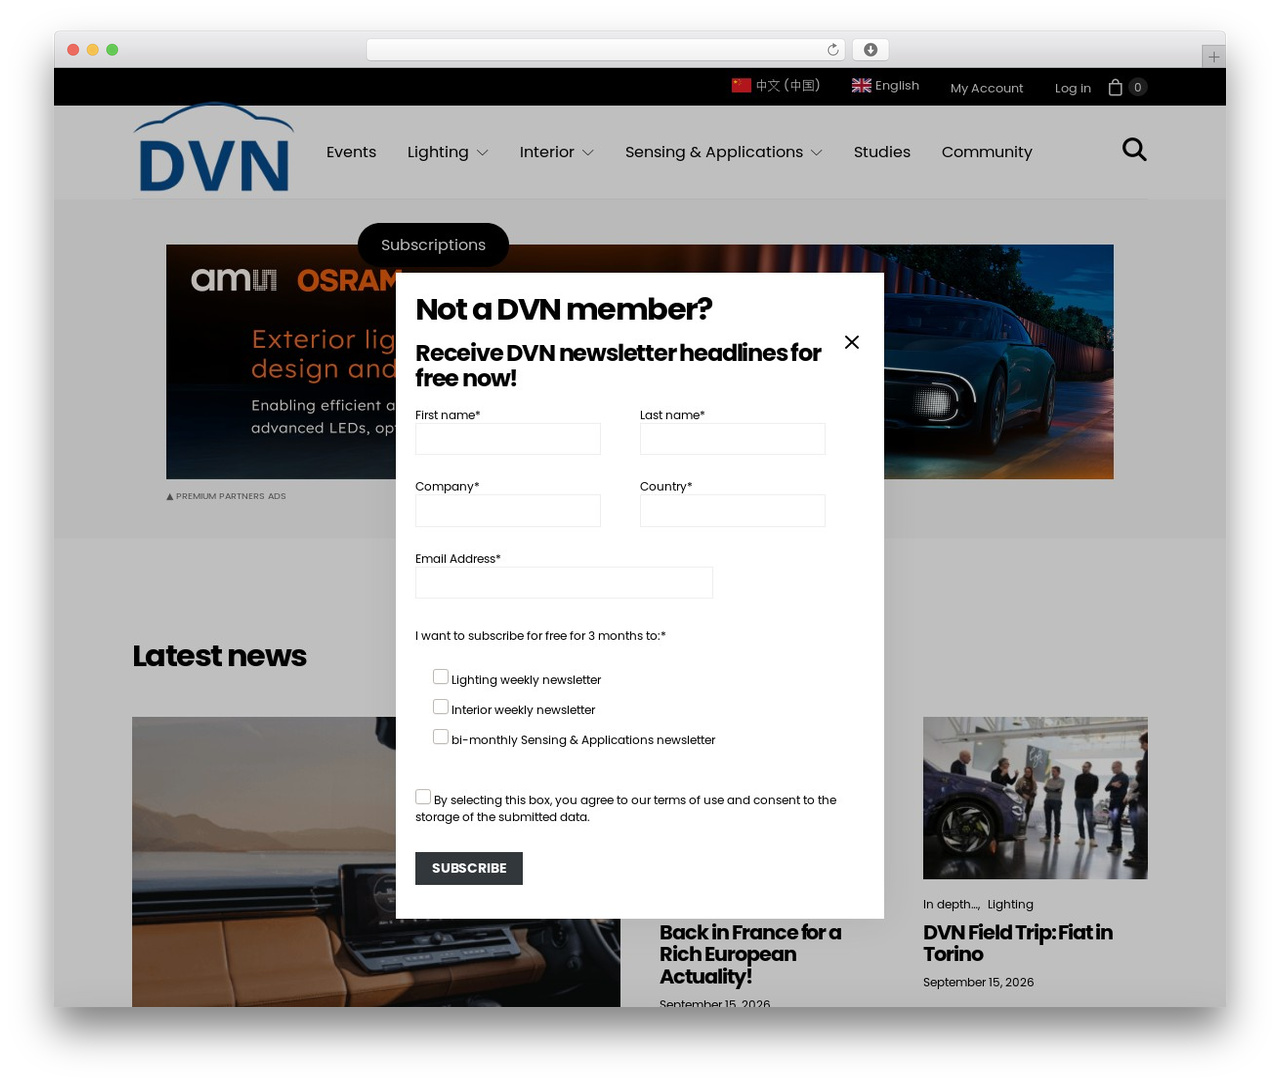Open the site search magnifier
The height and width of the screenshot is (1084, 1280).
tap(1134, 150)
